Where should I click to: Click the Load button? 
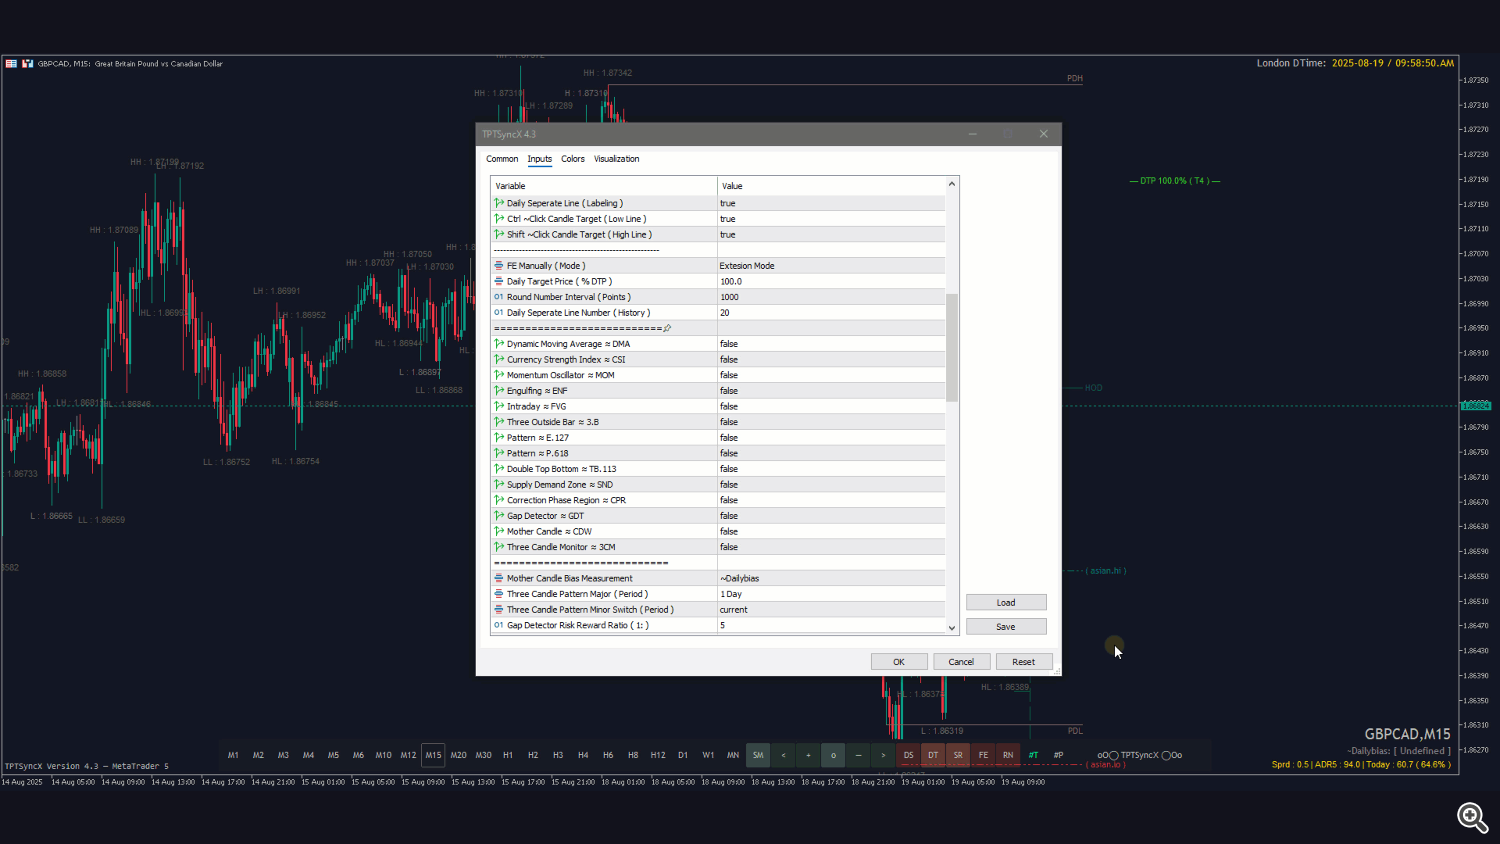(1006, 602)
